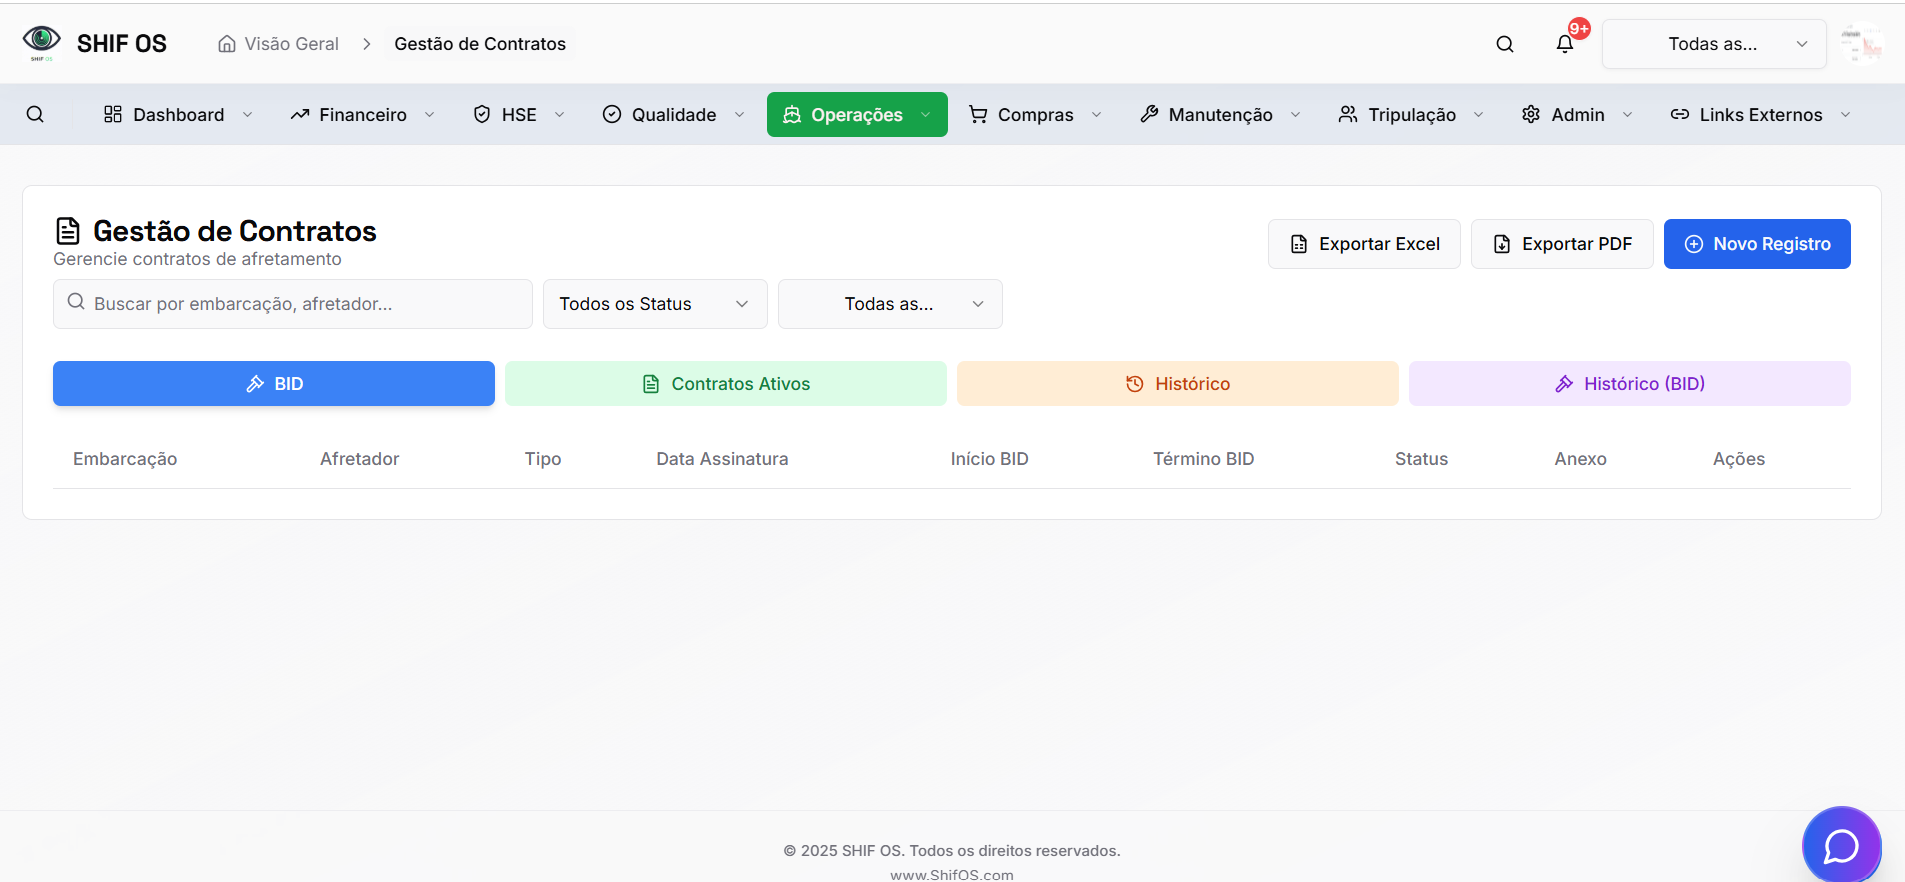Click the header search magnifier icon
Screen dimensions: 1905x882
pos(1504,44)
